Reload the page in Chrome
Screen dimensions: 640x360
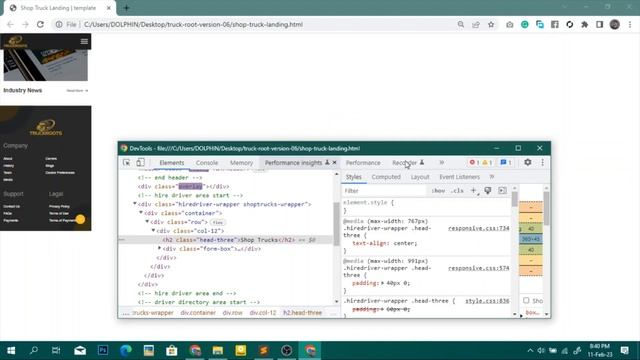40,24
